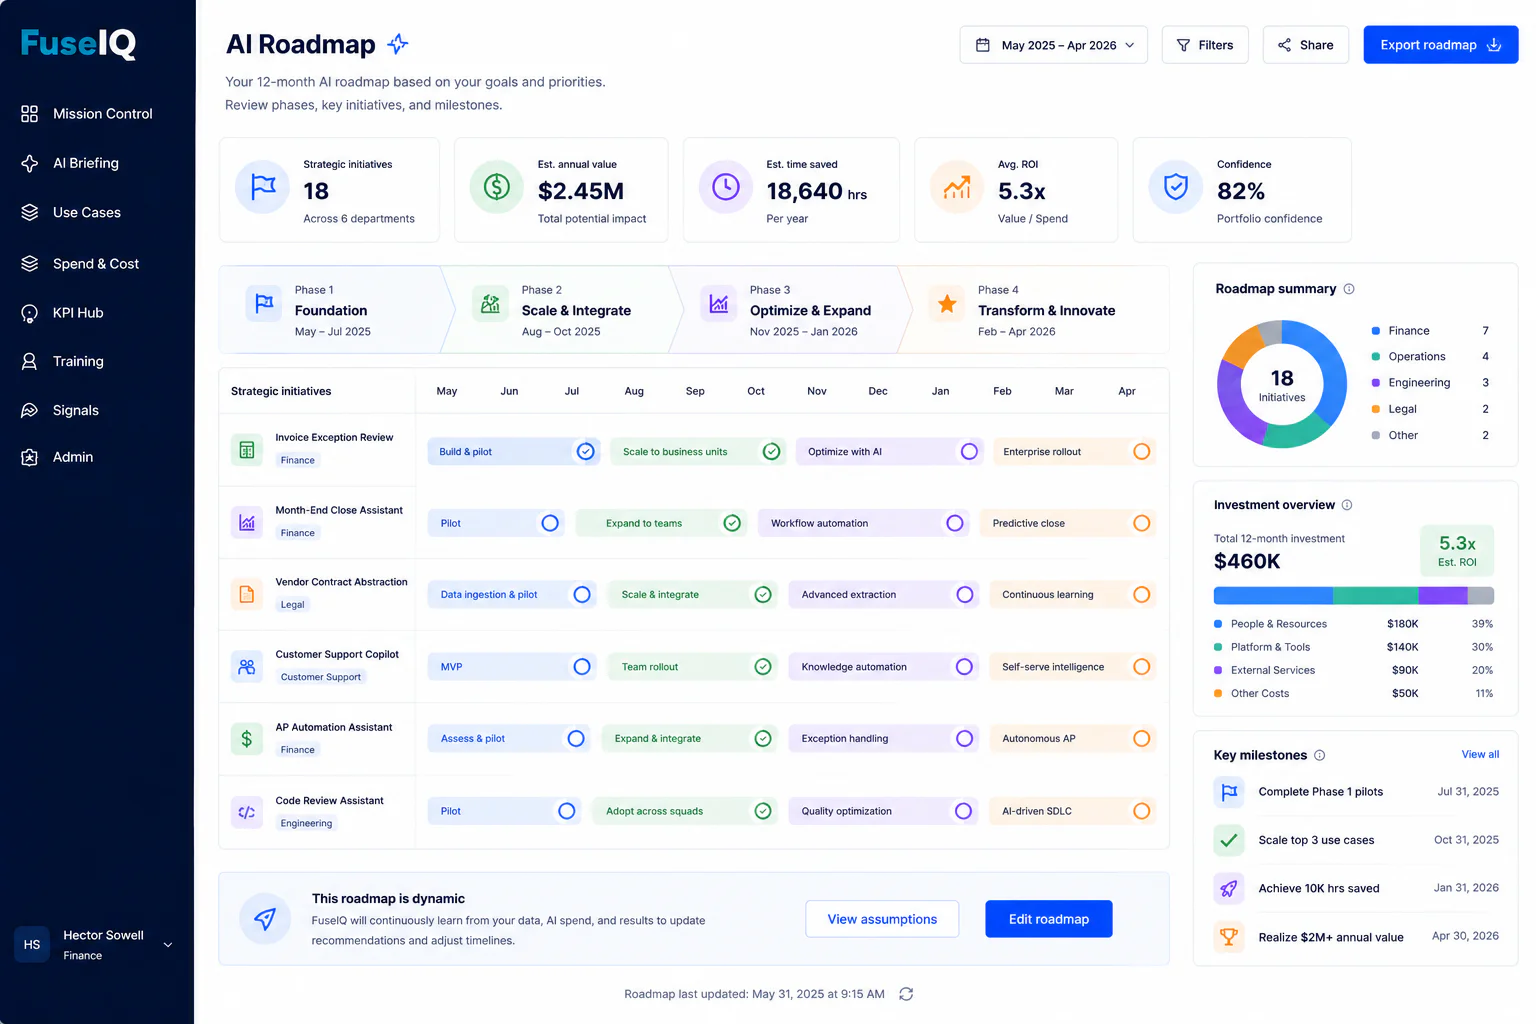Click the Admin sidebar icon
The height and width of the screenshot is (1024, 1536).
pos(30,457)
